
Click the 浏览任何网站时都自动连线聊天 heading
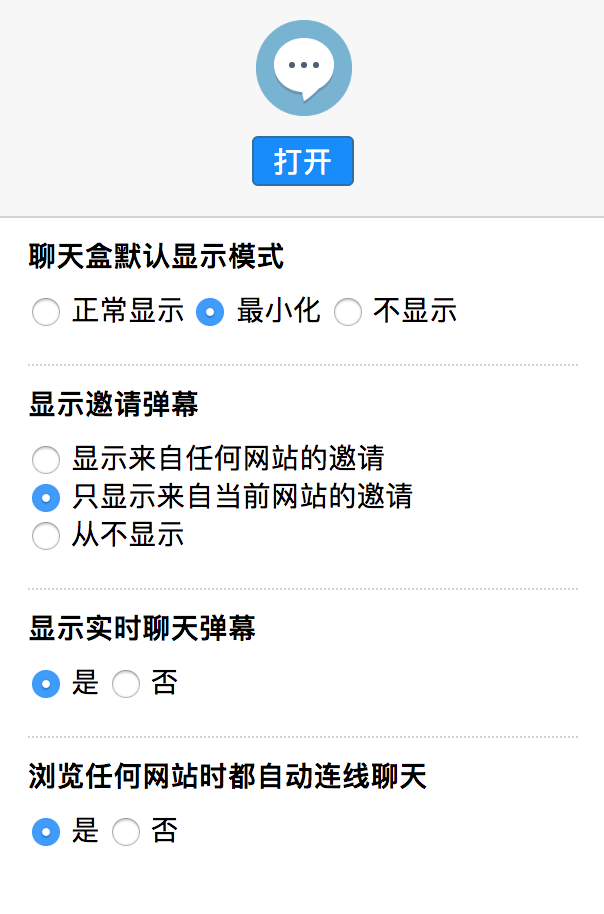tap(228, 776)
